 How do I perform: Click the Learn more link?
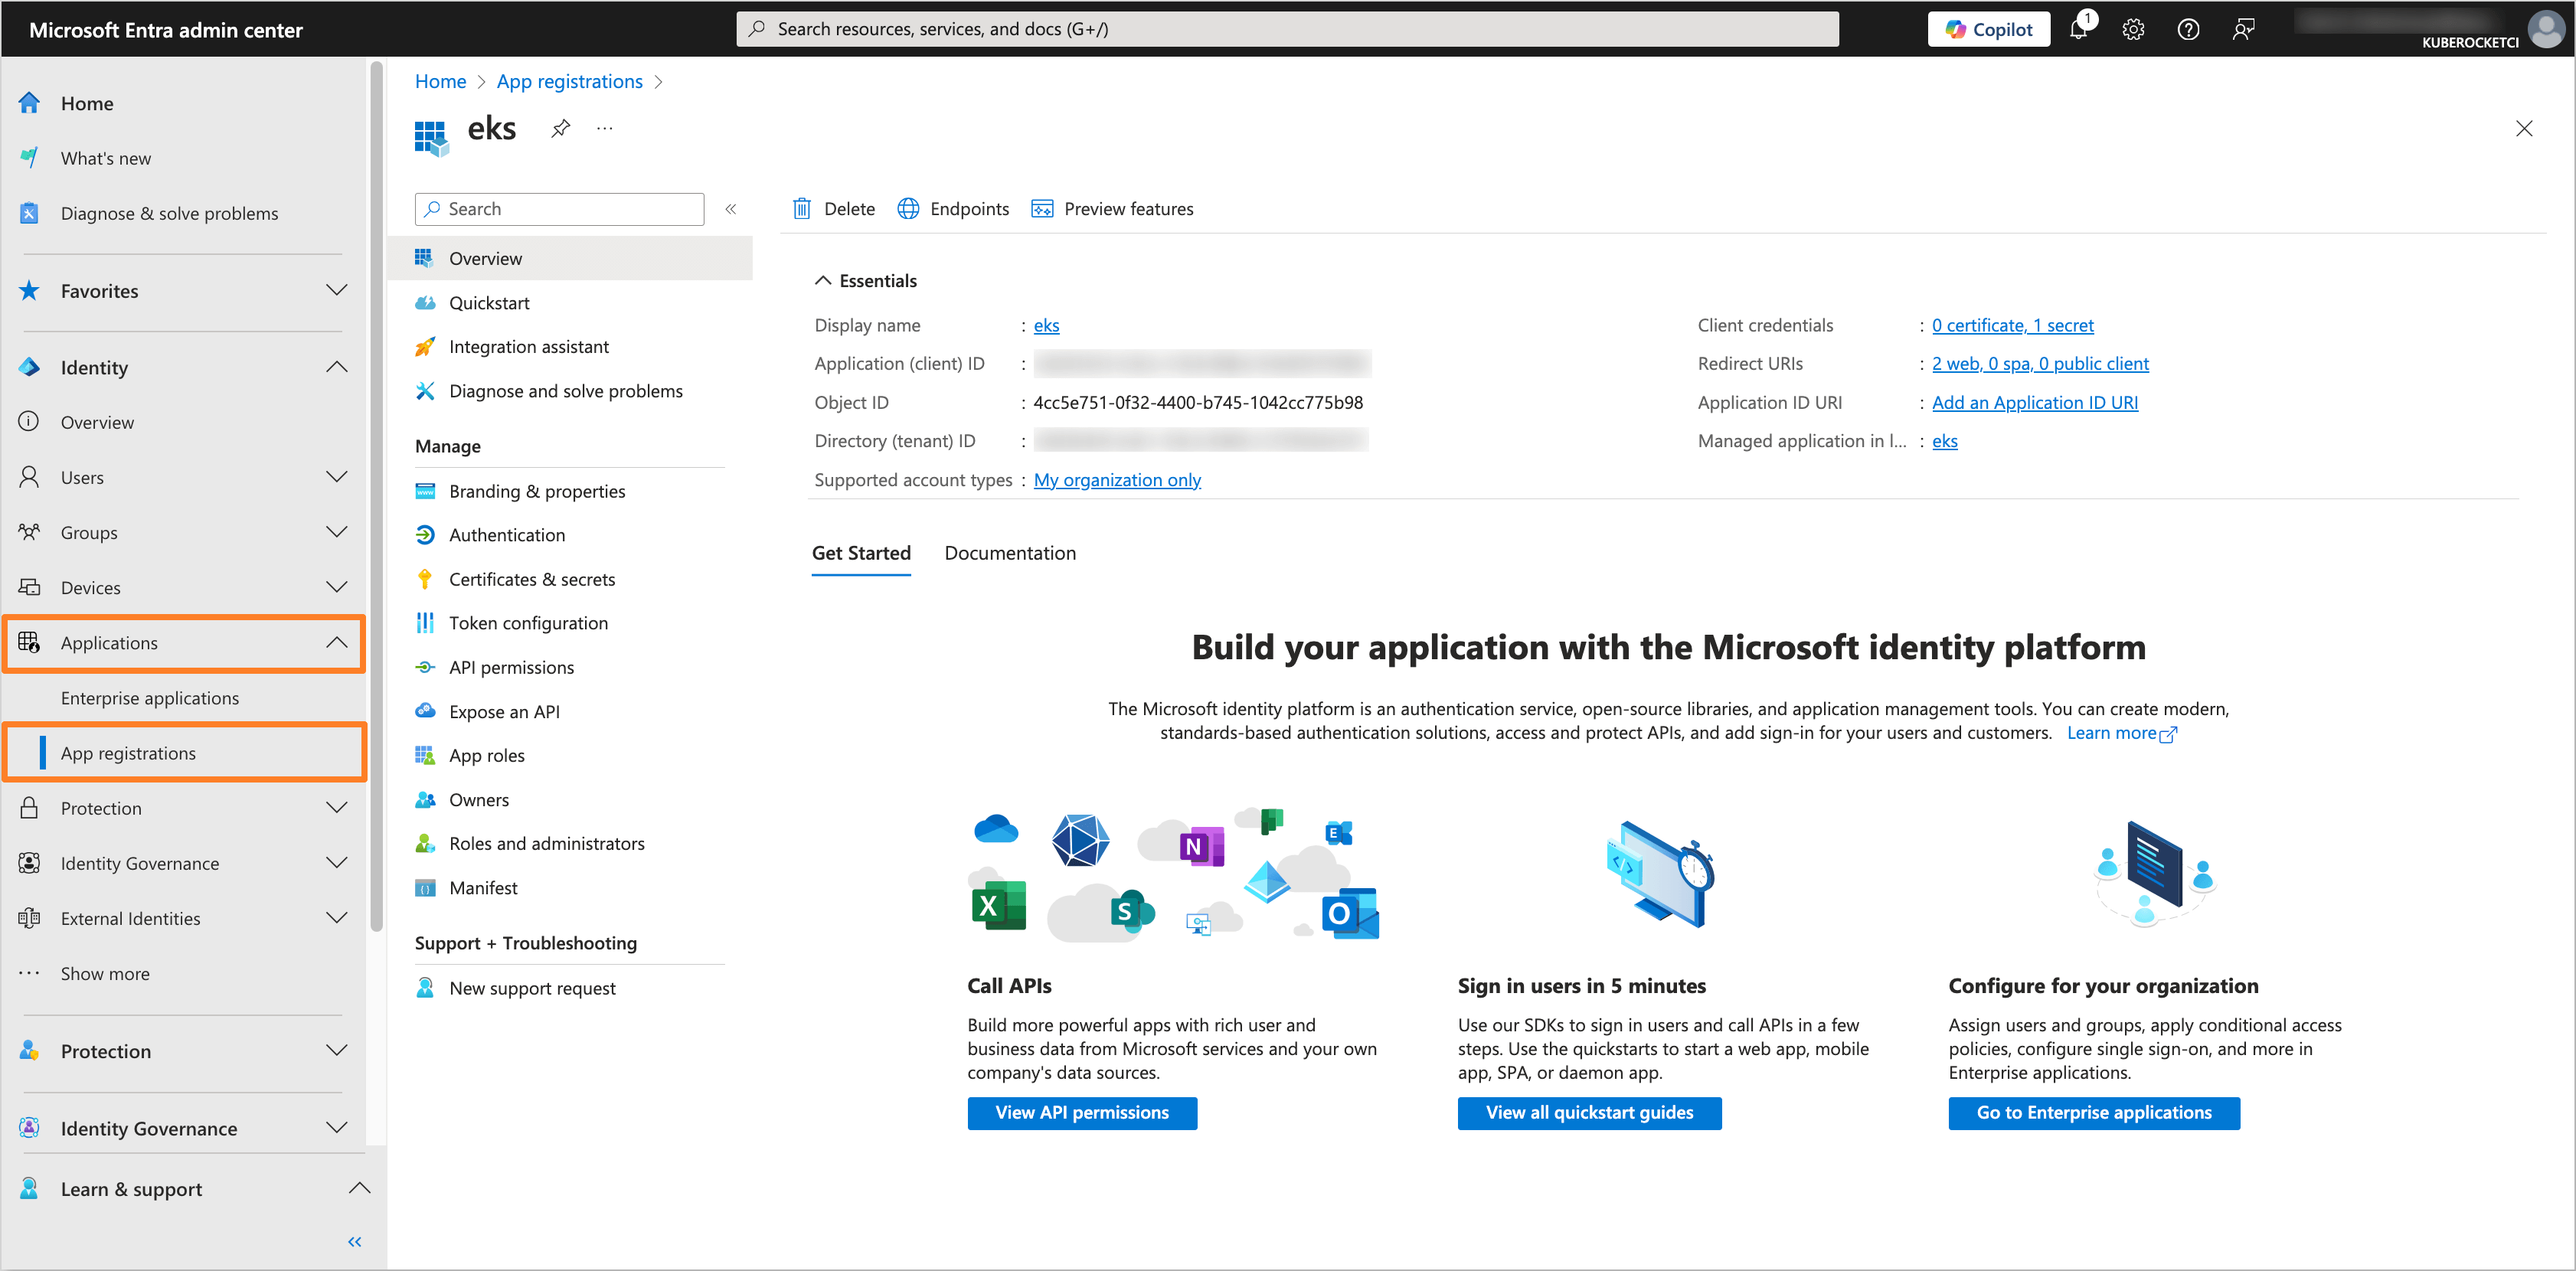point(2121,733)
